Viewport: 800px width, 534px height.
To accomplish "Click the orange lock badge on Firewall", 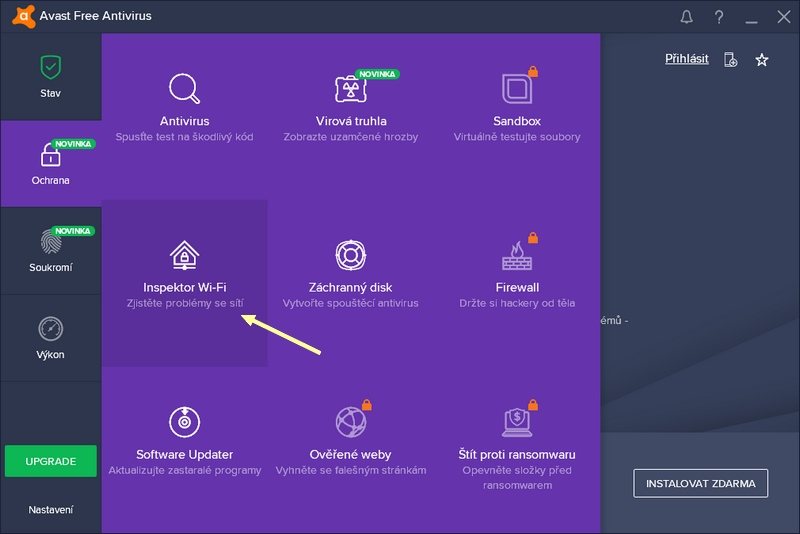I will tap(533, 238).
